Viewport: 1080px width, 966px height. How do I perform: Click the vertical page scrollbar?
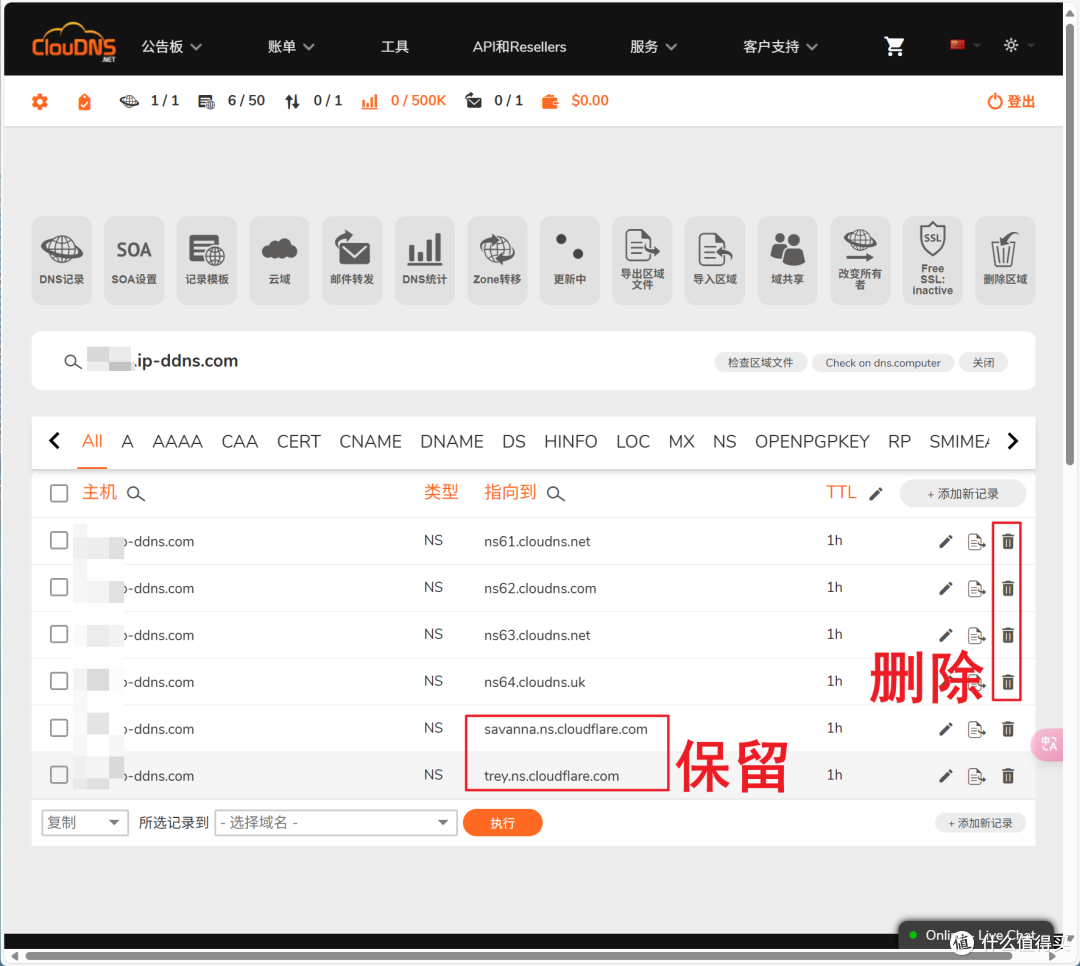1070,245
